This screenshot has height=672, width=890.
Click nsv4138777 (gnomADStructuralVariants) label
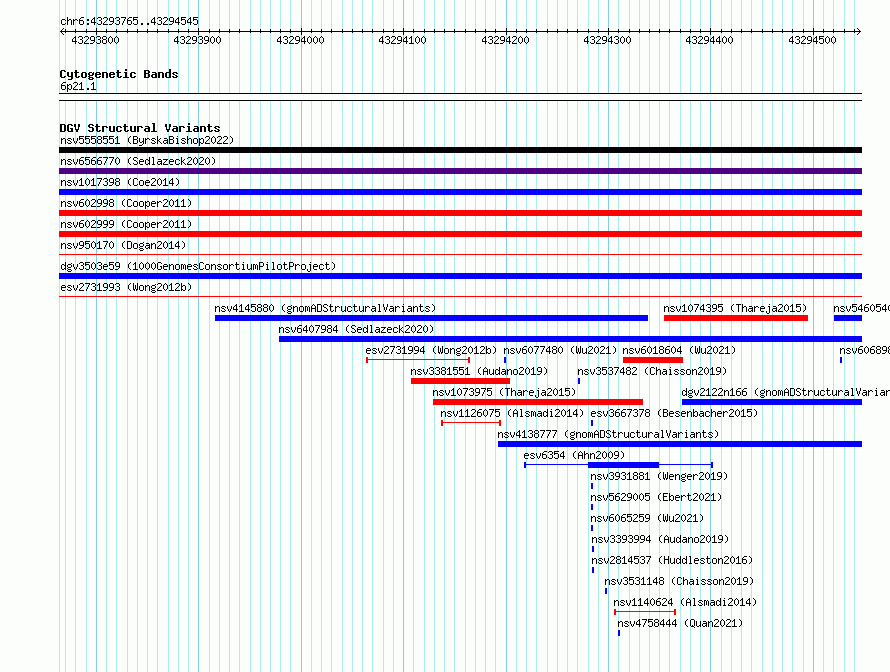click(x=608, y=434)
